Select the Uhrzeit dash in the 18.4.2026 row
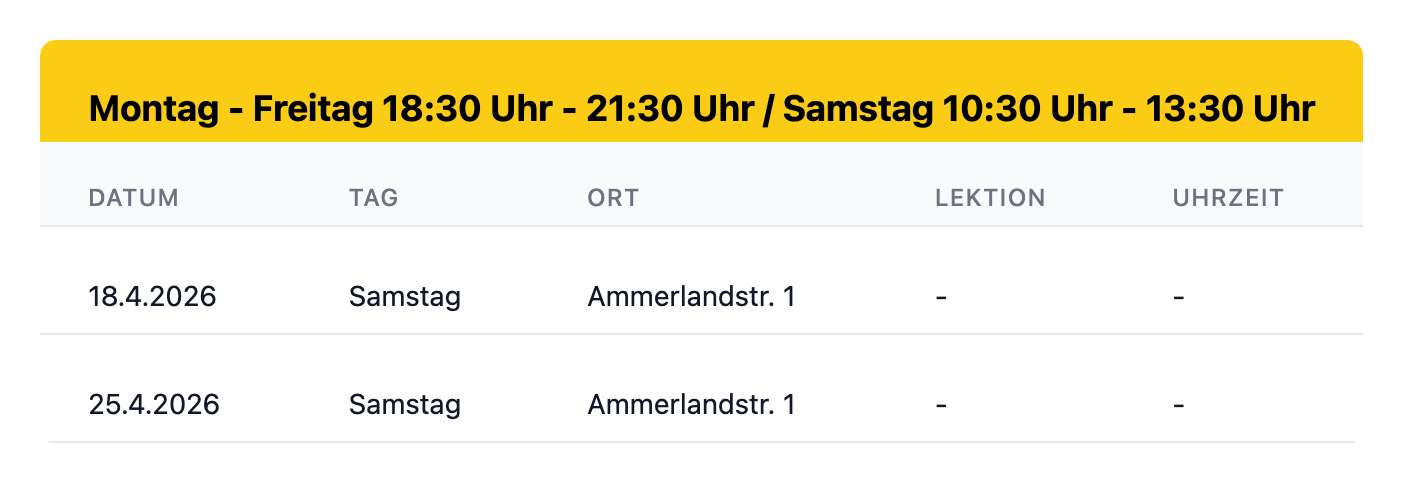 (x=1179, y=298)
